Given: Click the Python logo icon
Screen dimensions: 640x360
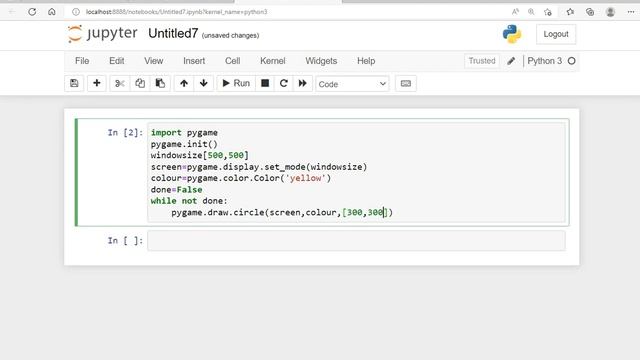Looking at the screenshot, I should point(512,34).
